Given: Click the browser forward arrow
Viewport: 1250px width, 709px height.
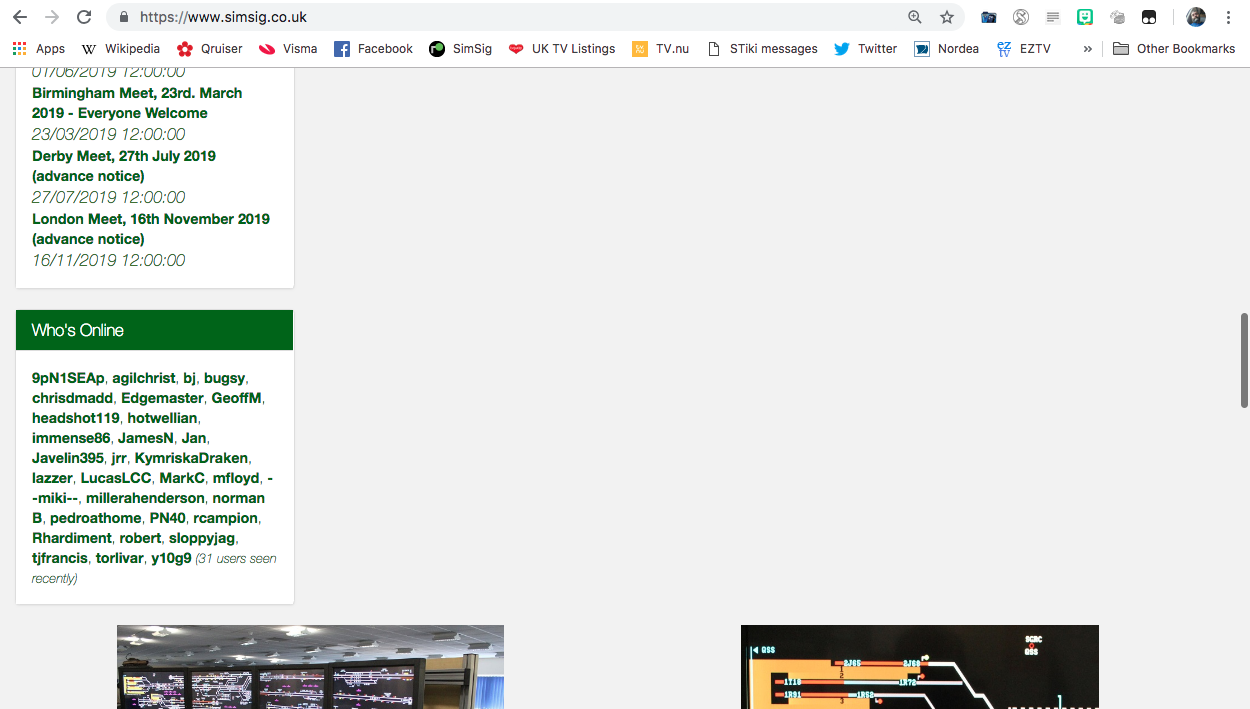Looking at the screenshot, I should pyautogui.click(x=52, y=17).
